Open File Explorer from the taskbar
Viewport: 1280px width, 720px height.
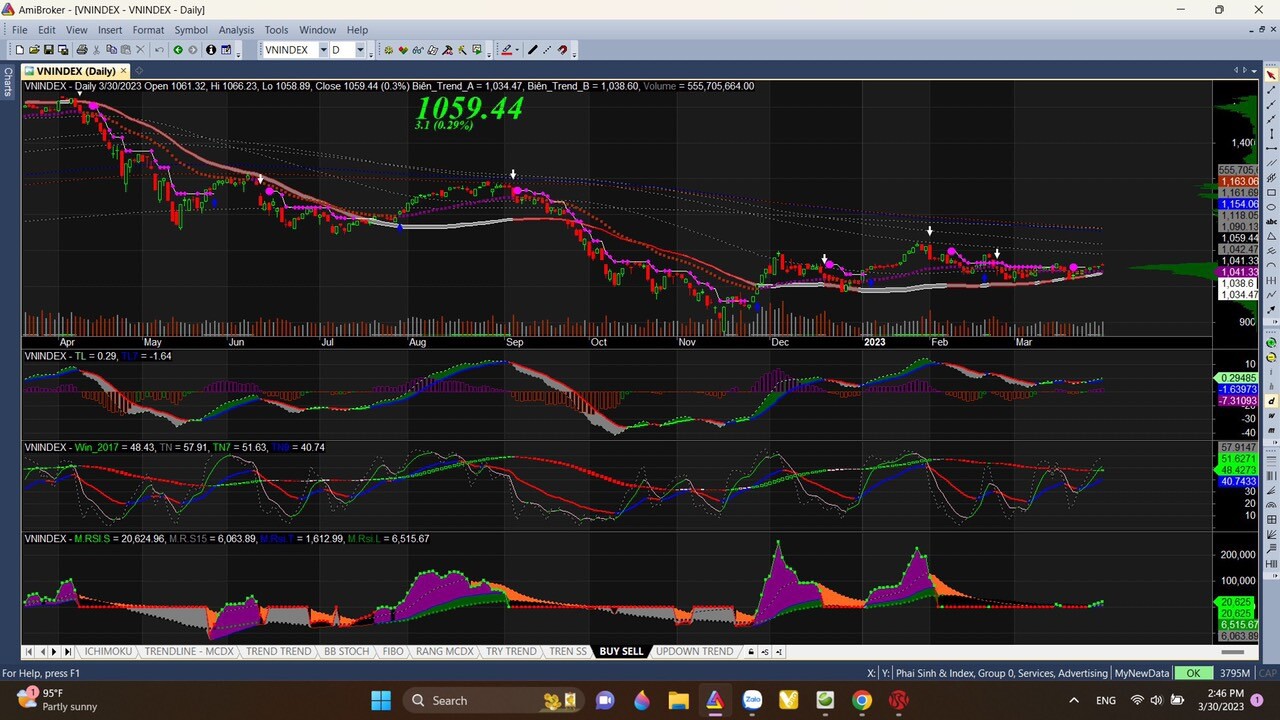678,700
